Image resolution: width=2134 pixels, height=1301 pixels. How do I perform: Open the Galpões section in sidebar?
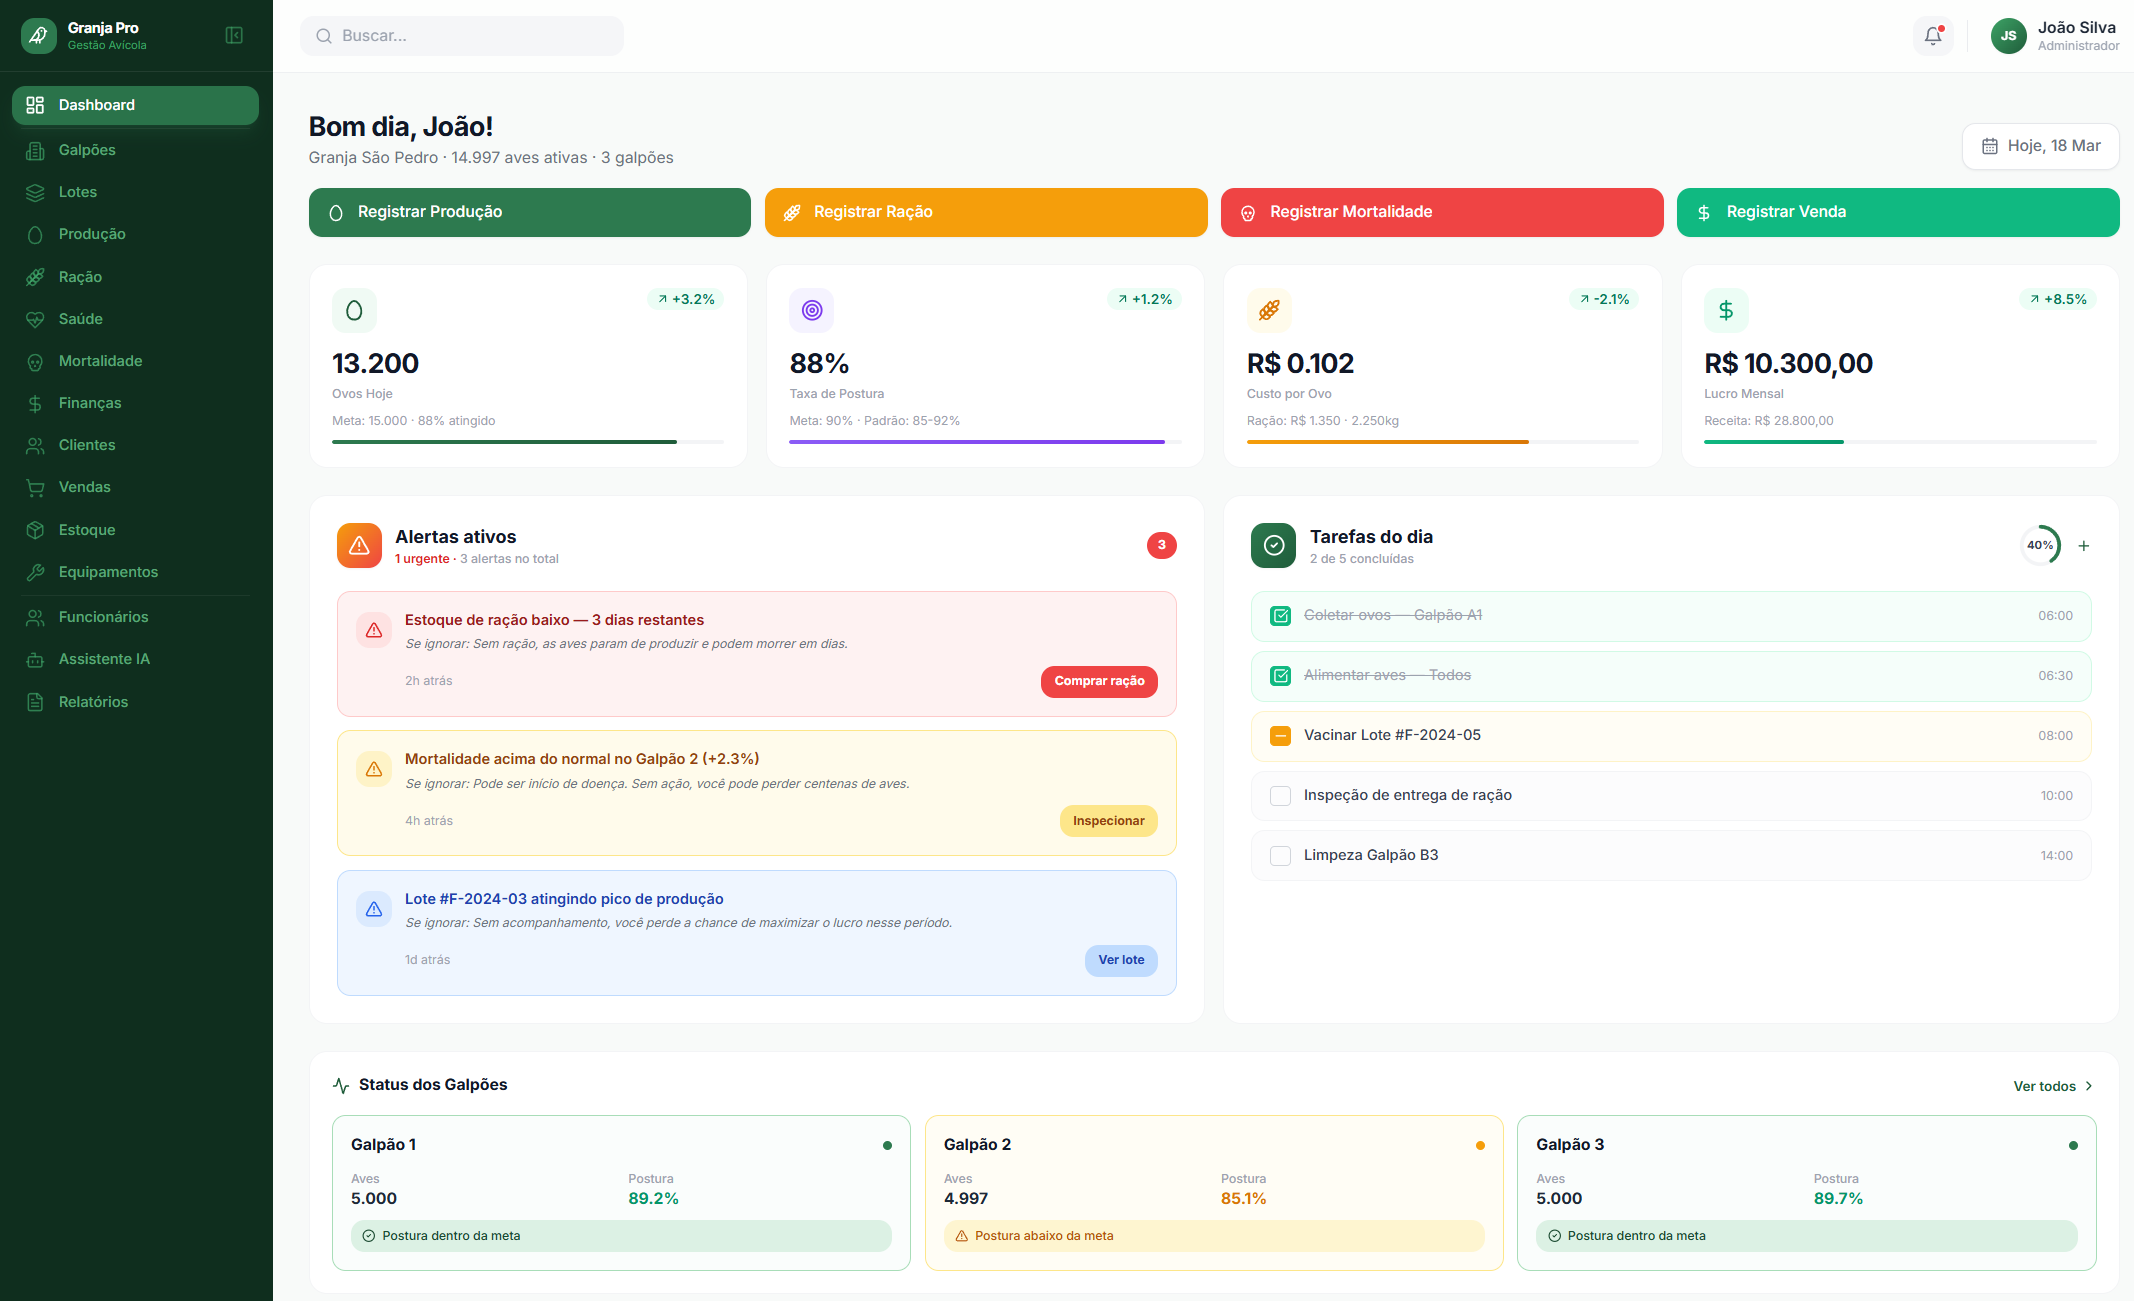pyautogui.click(x=86, y=149)
